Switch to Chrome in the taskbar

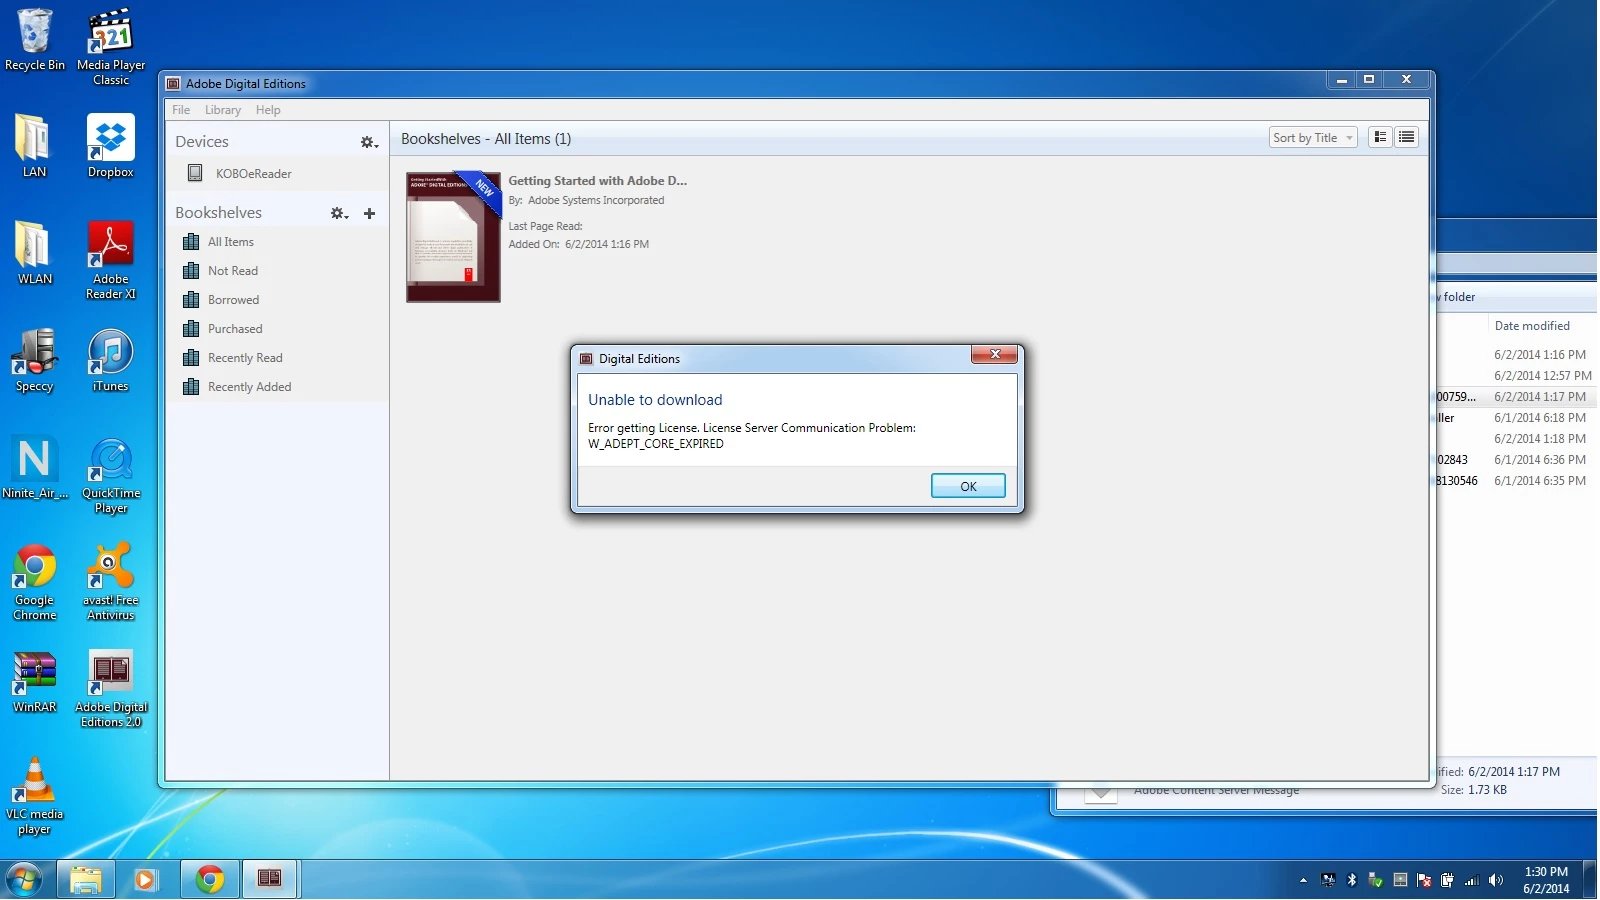coord(210,880)
